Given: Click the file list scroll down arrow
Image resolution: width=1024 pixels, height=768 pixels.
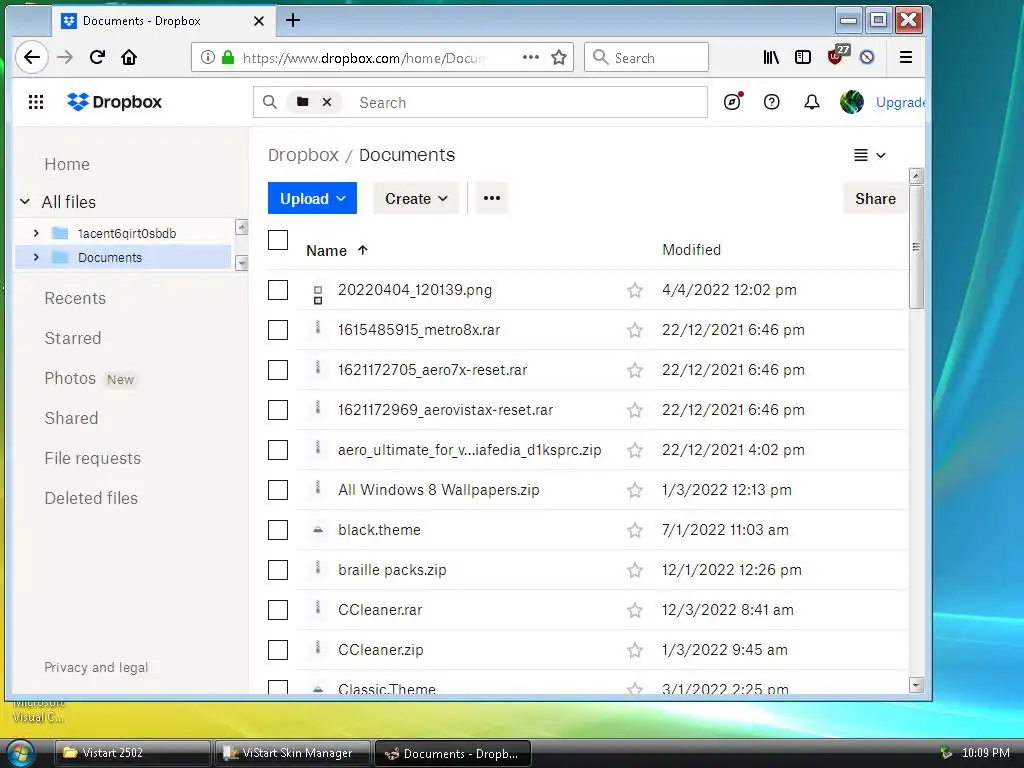Looking at the screenshot, I should click(916, 685).
